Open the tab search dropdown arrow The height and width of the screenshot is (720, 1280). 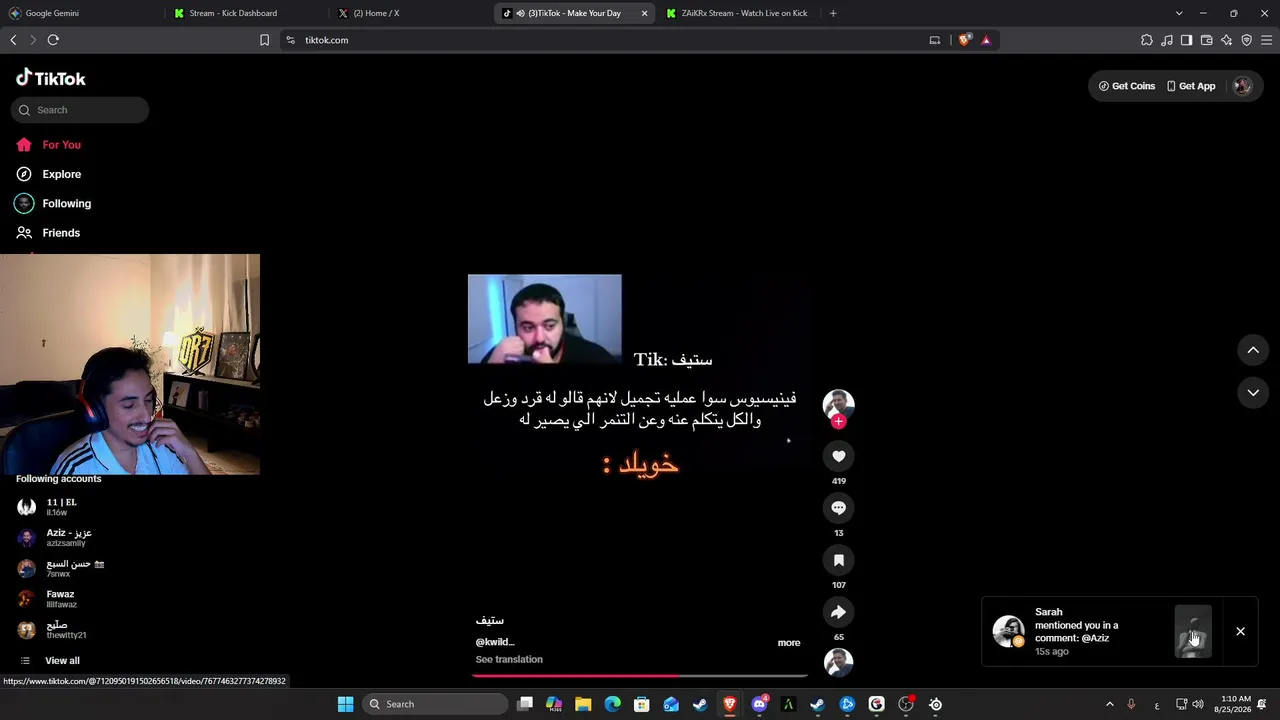coord(1179,13)
